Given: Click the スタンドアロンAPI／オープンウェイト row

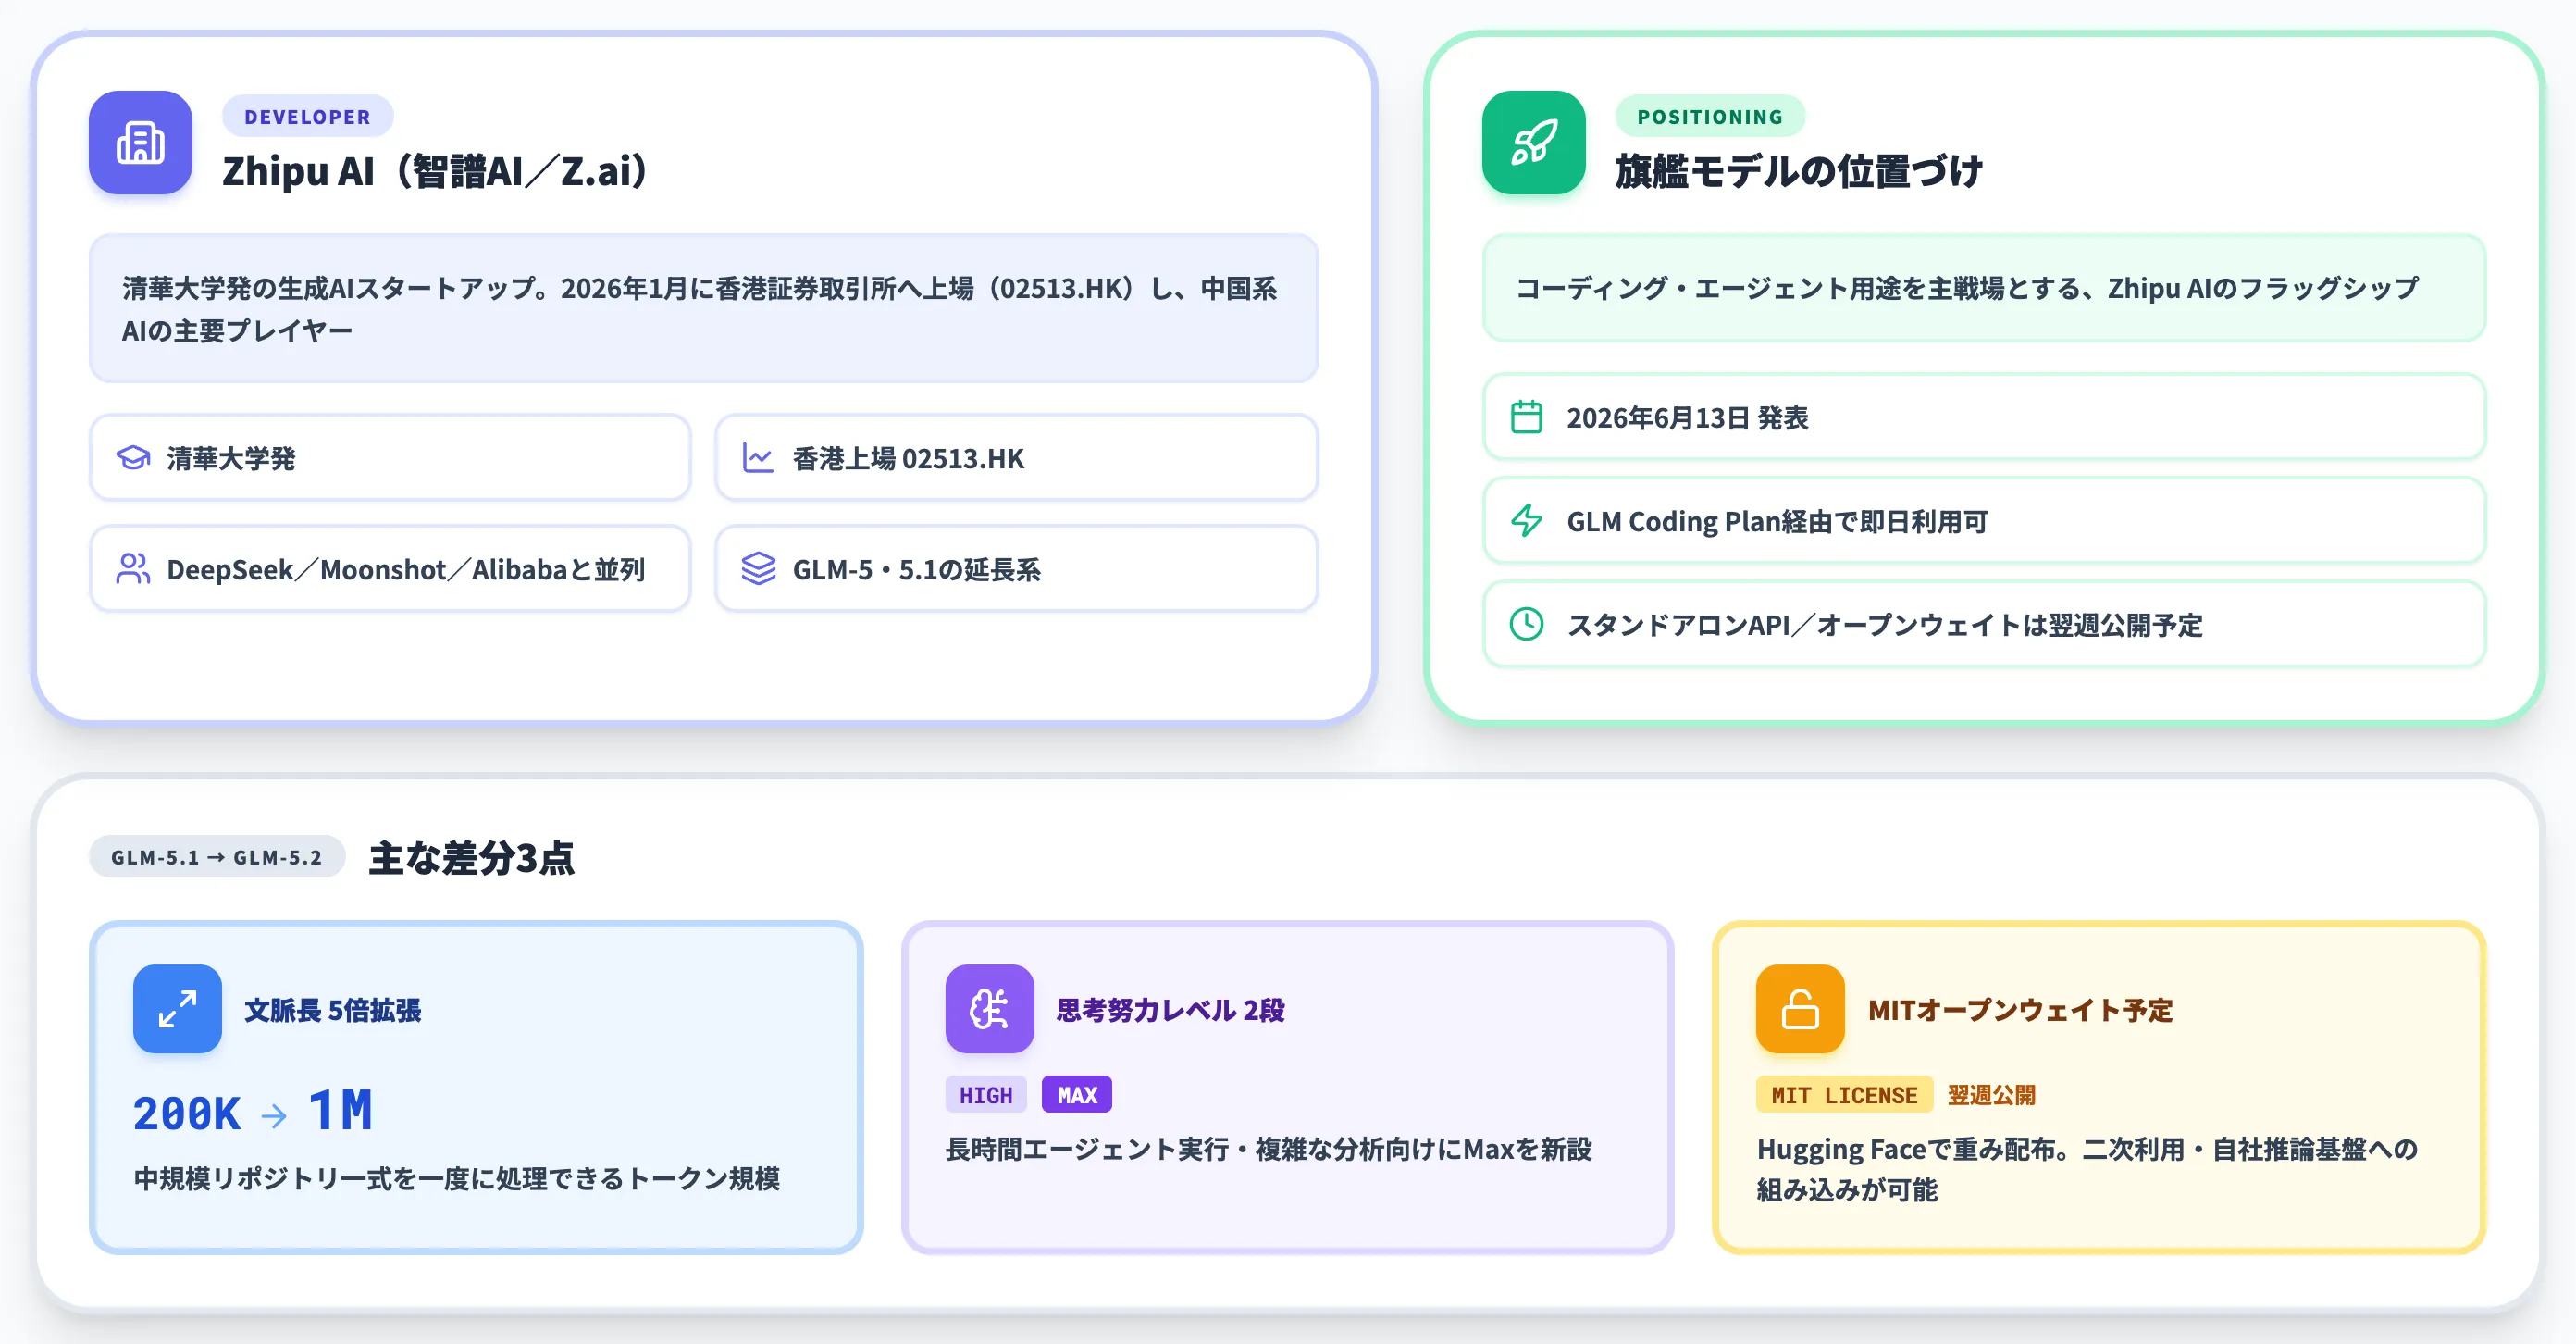Looking at the screenshot, I should 1984,624.
